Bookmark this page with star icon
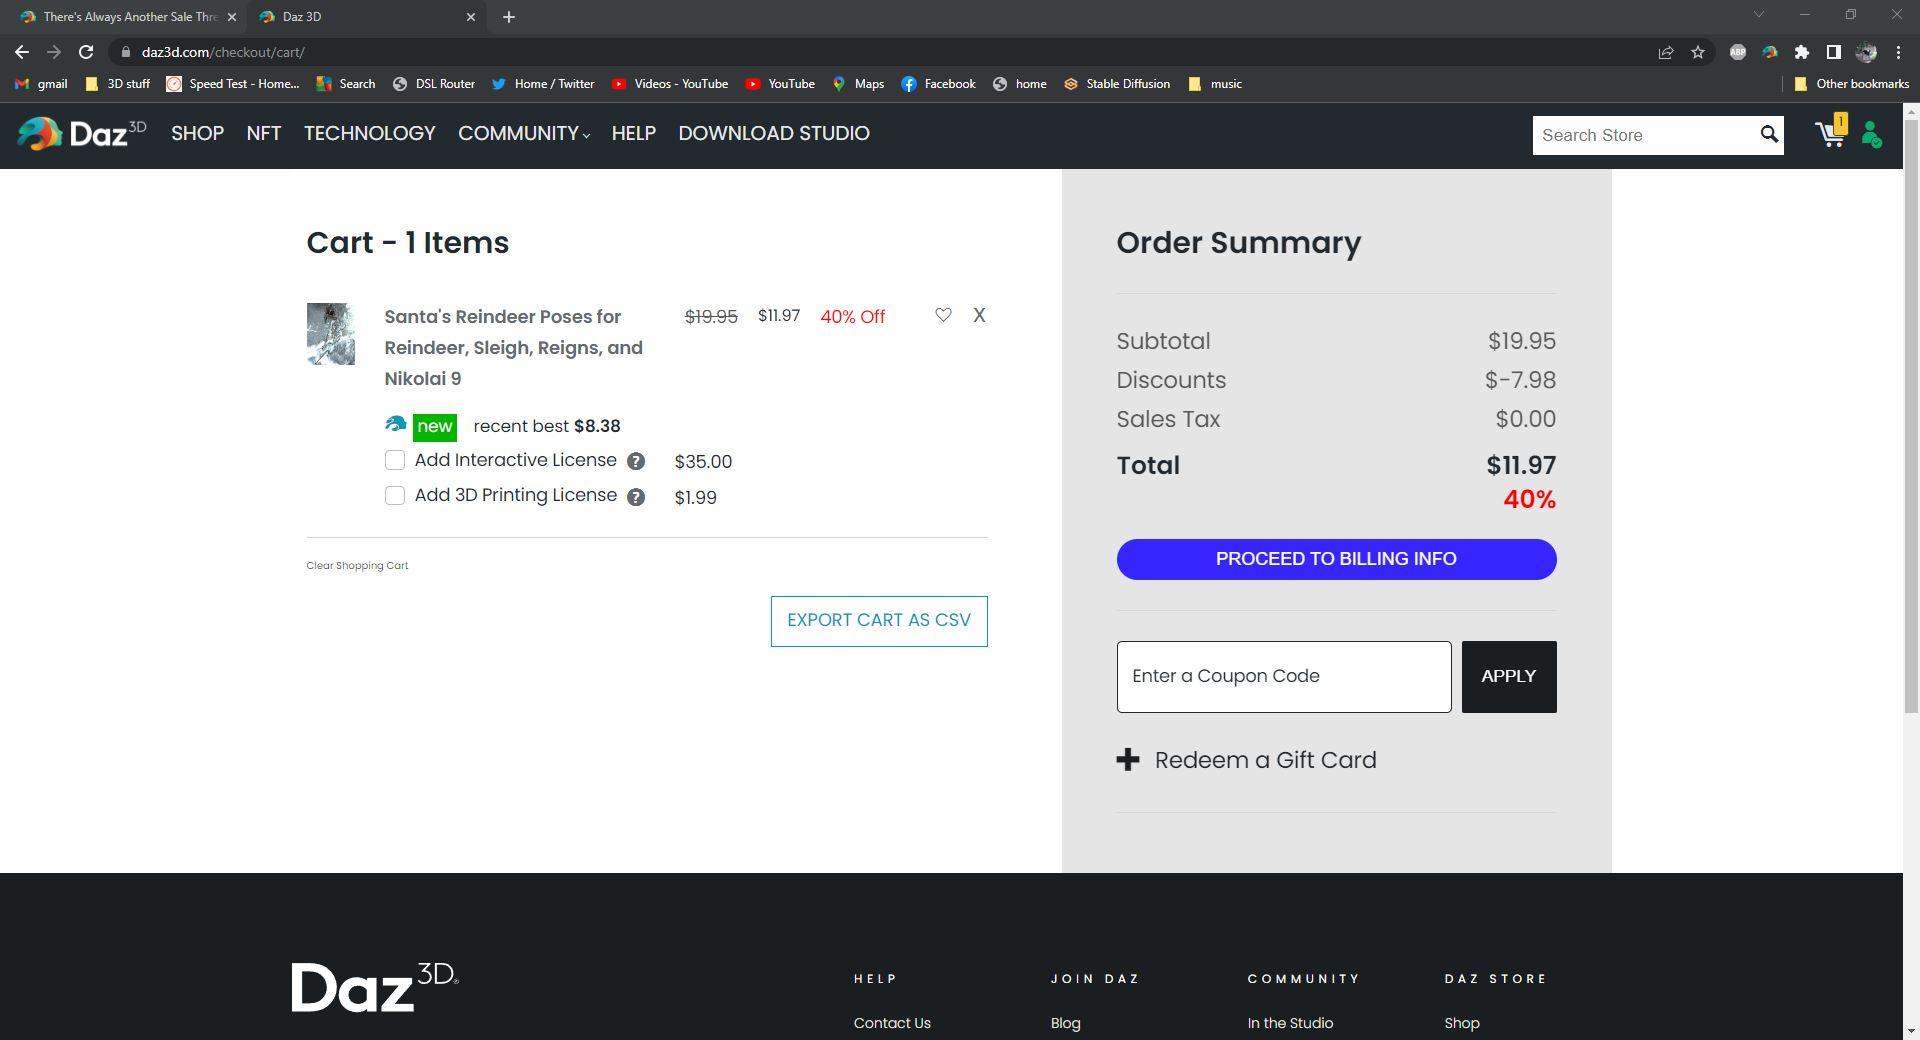1920x1040 pixels. pyautogui.click(x=1698, y=52)
